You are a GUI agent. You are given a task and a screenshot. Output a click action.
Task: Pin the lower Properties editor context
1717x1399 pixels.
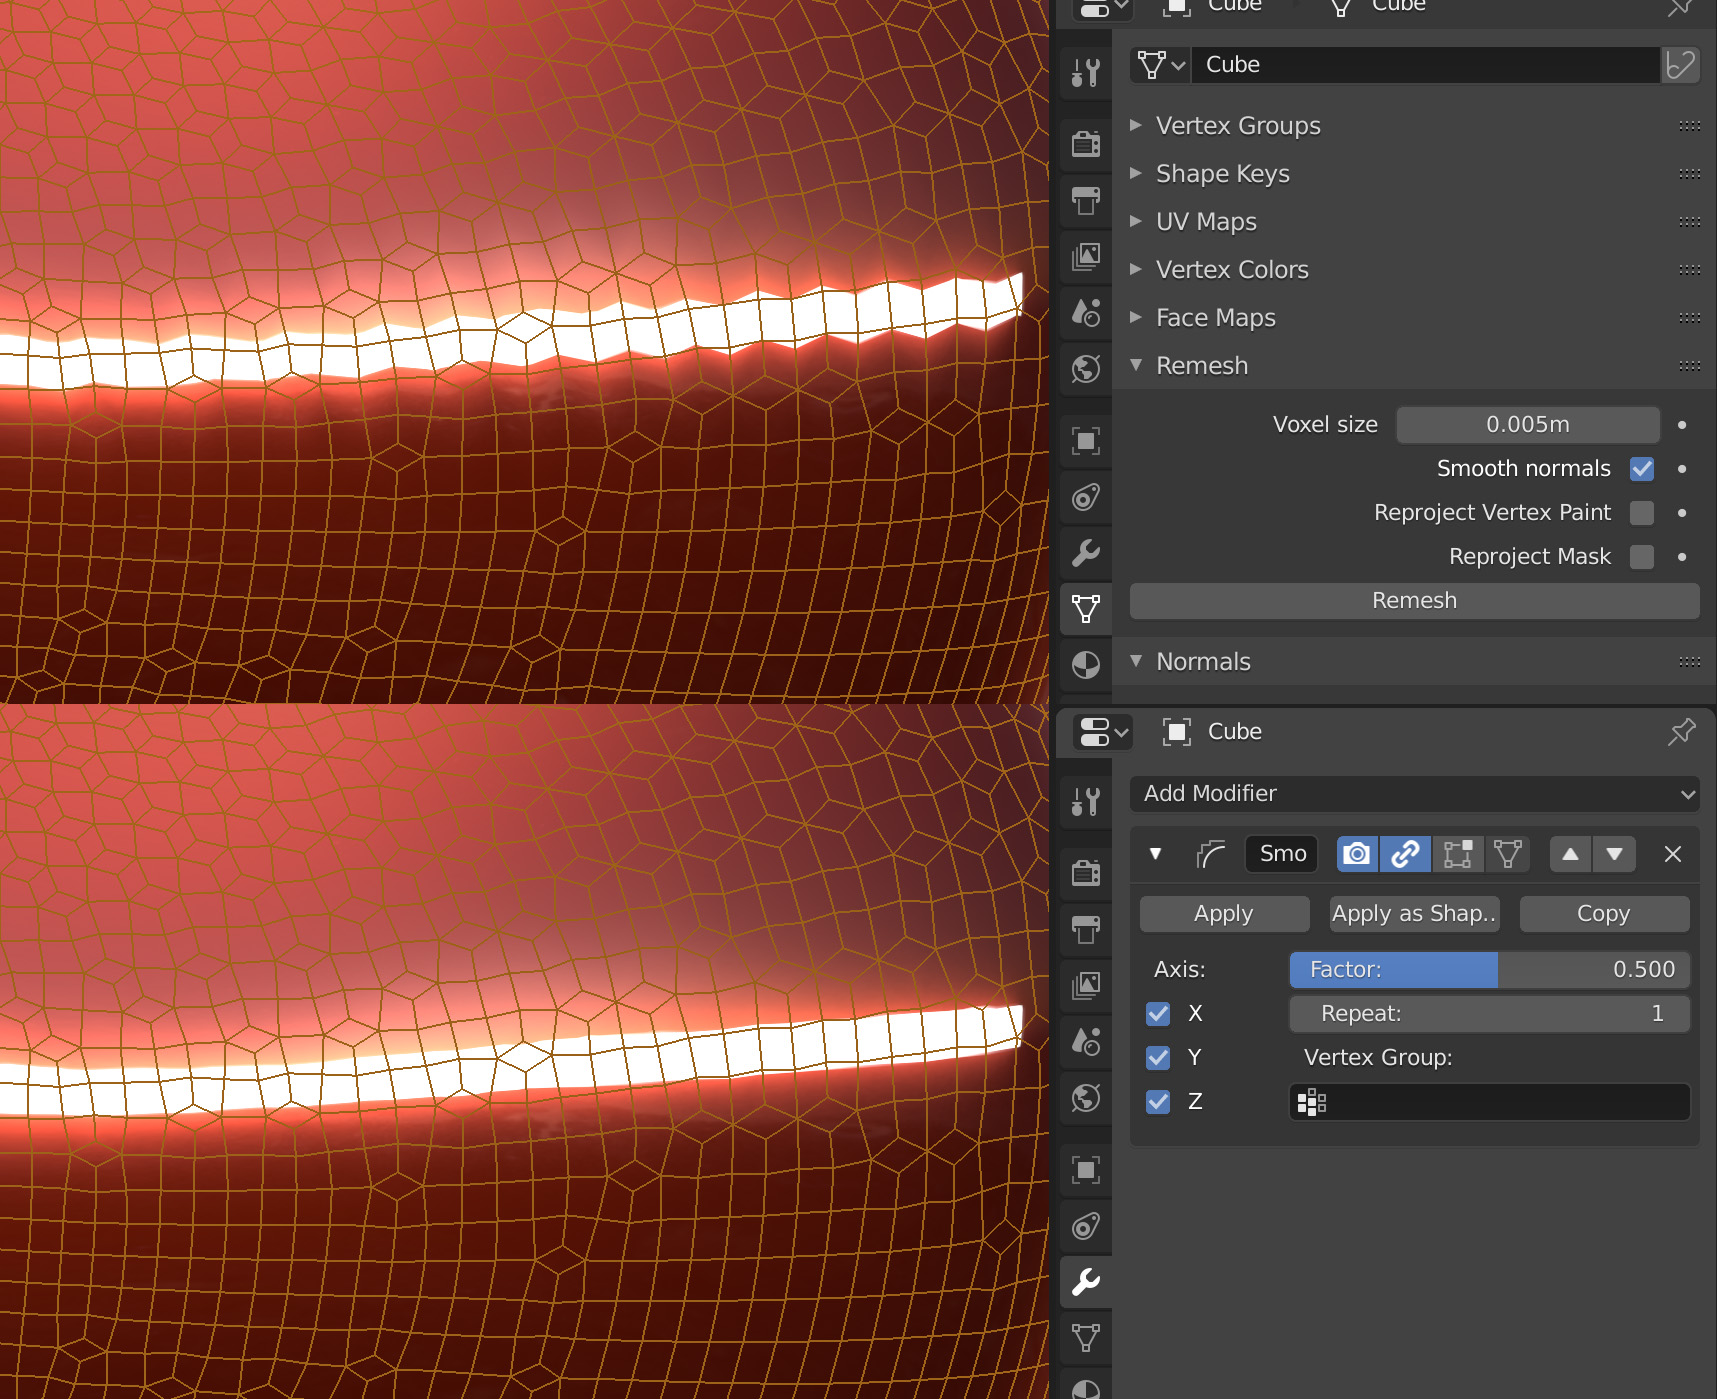click(1682, 732)
